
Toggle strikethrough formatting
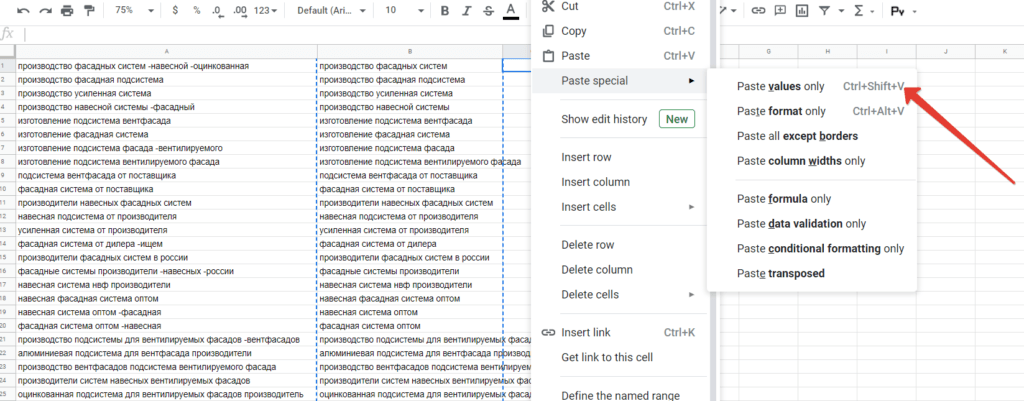pyautogui.click(x=487, y=10)
